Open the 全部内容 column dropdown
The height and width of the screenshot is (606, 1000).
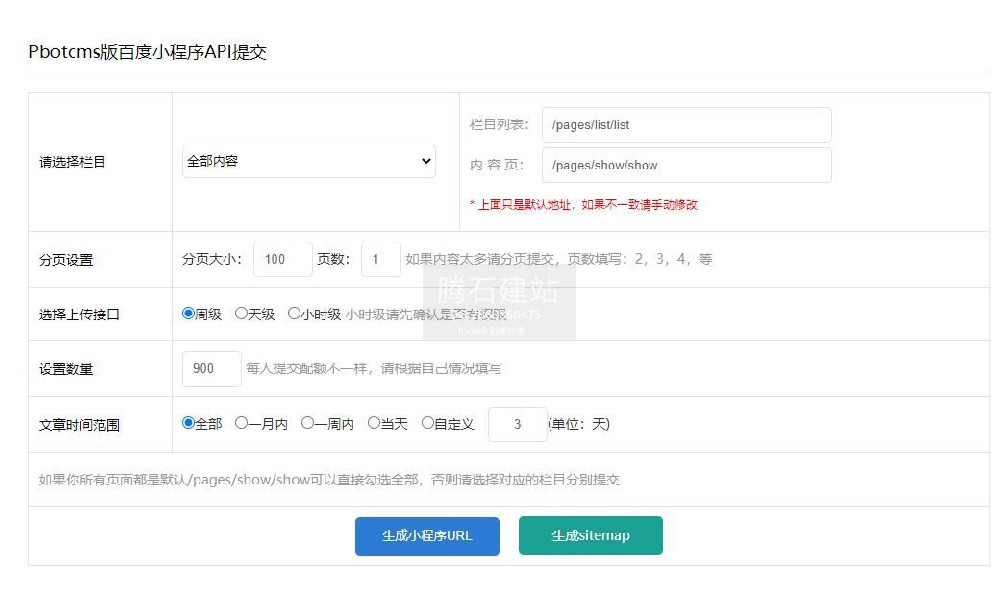308,161
